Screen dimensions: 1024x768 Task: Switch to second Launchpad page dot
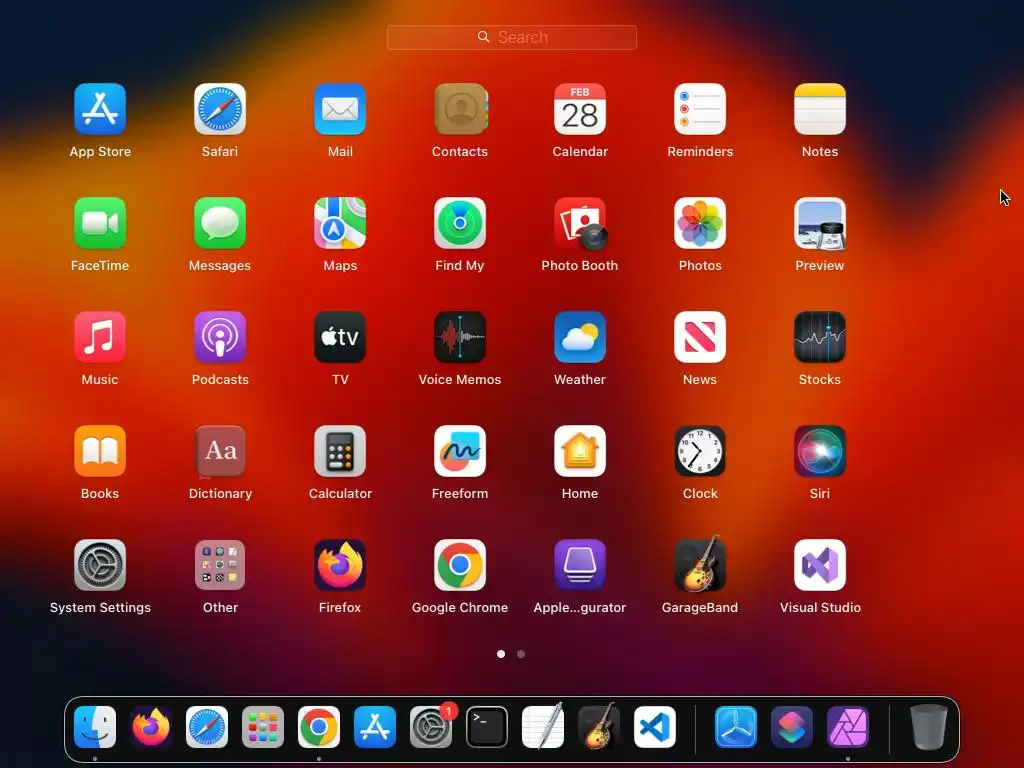click(521, 654)
